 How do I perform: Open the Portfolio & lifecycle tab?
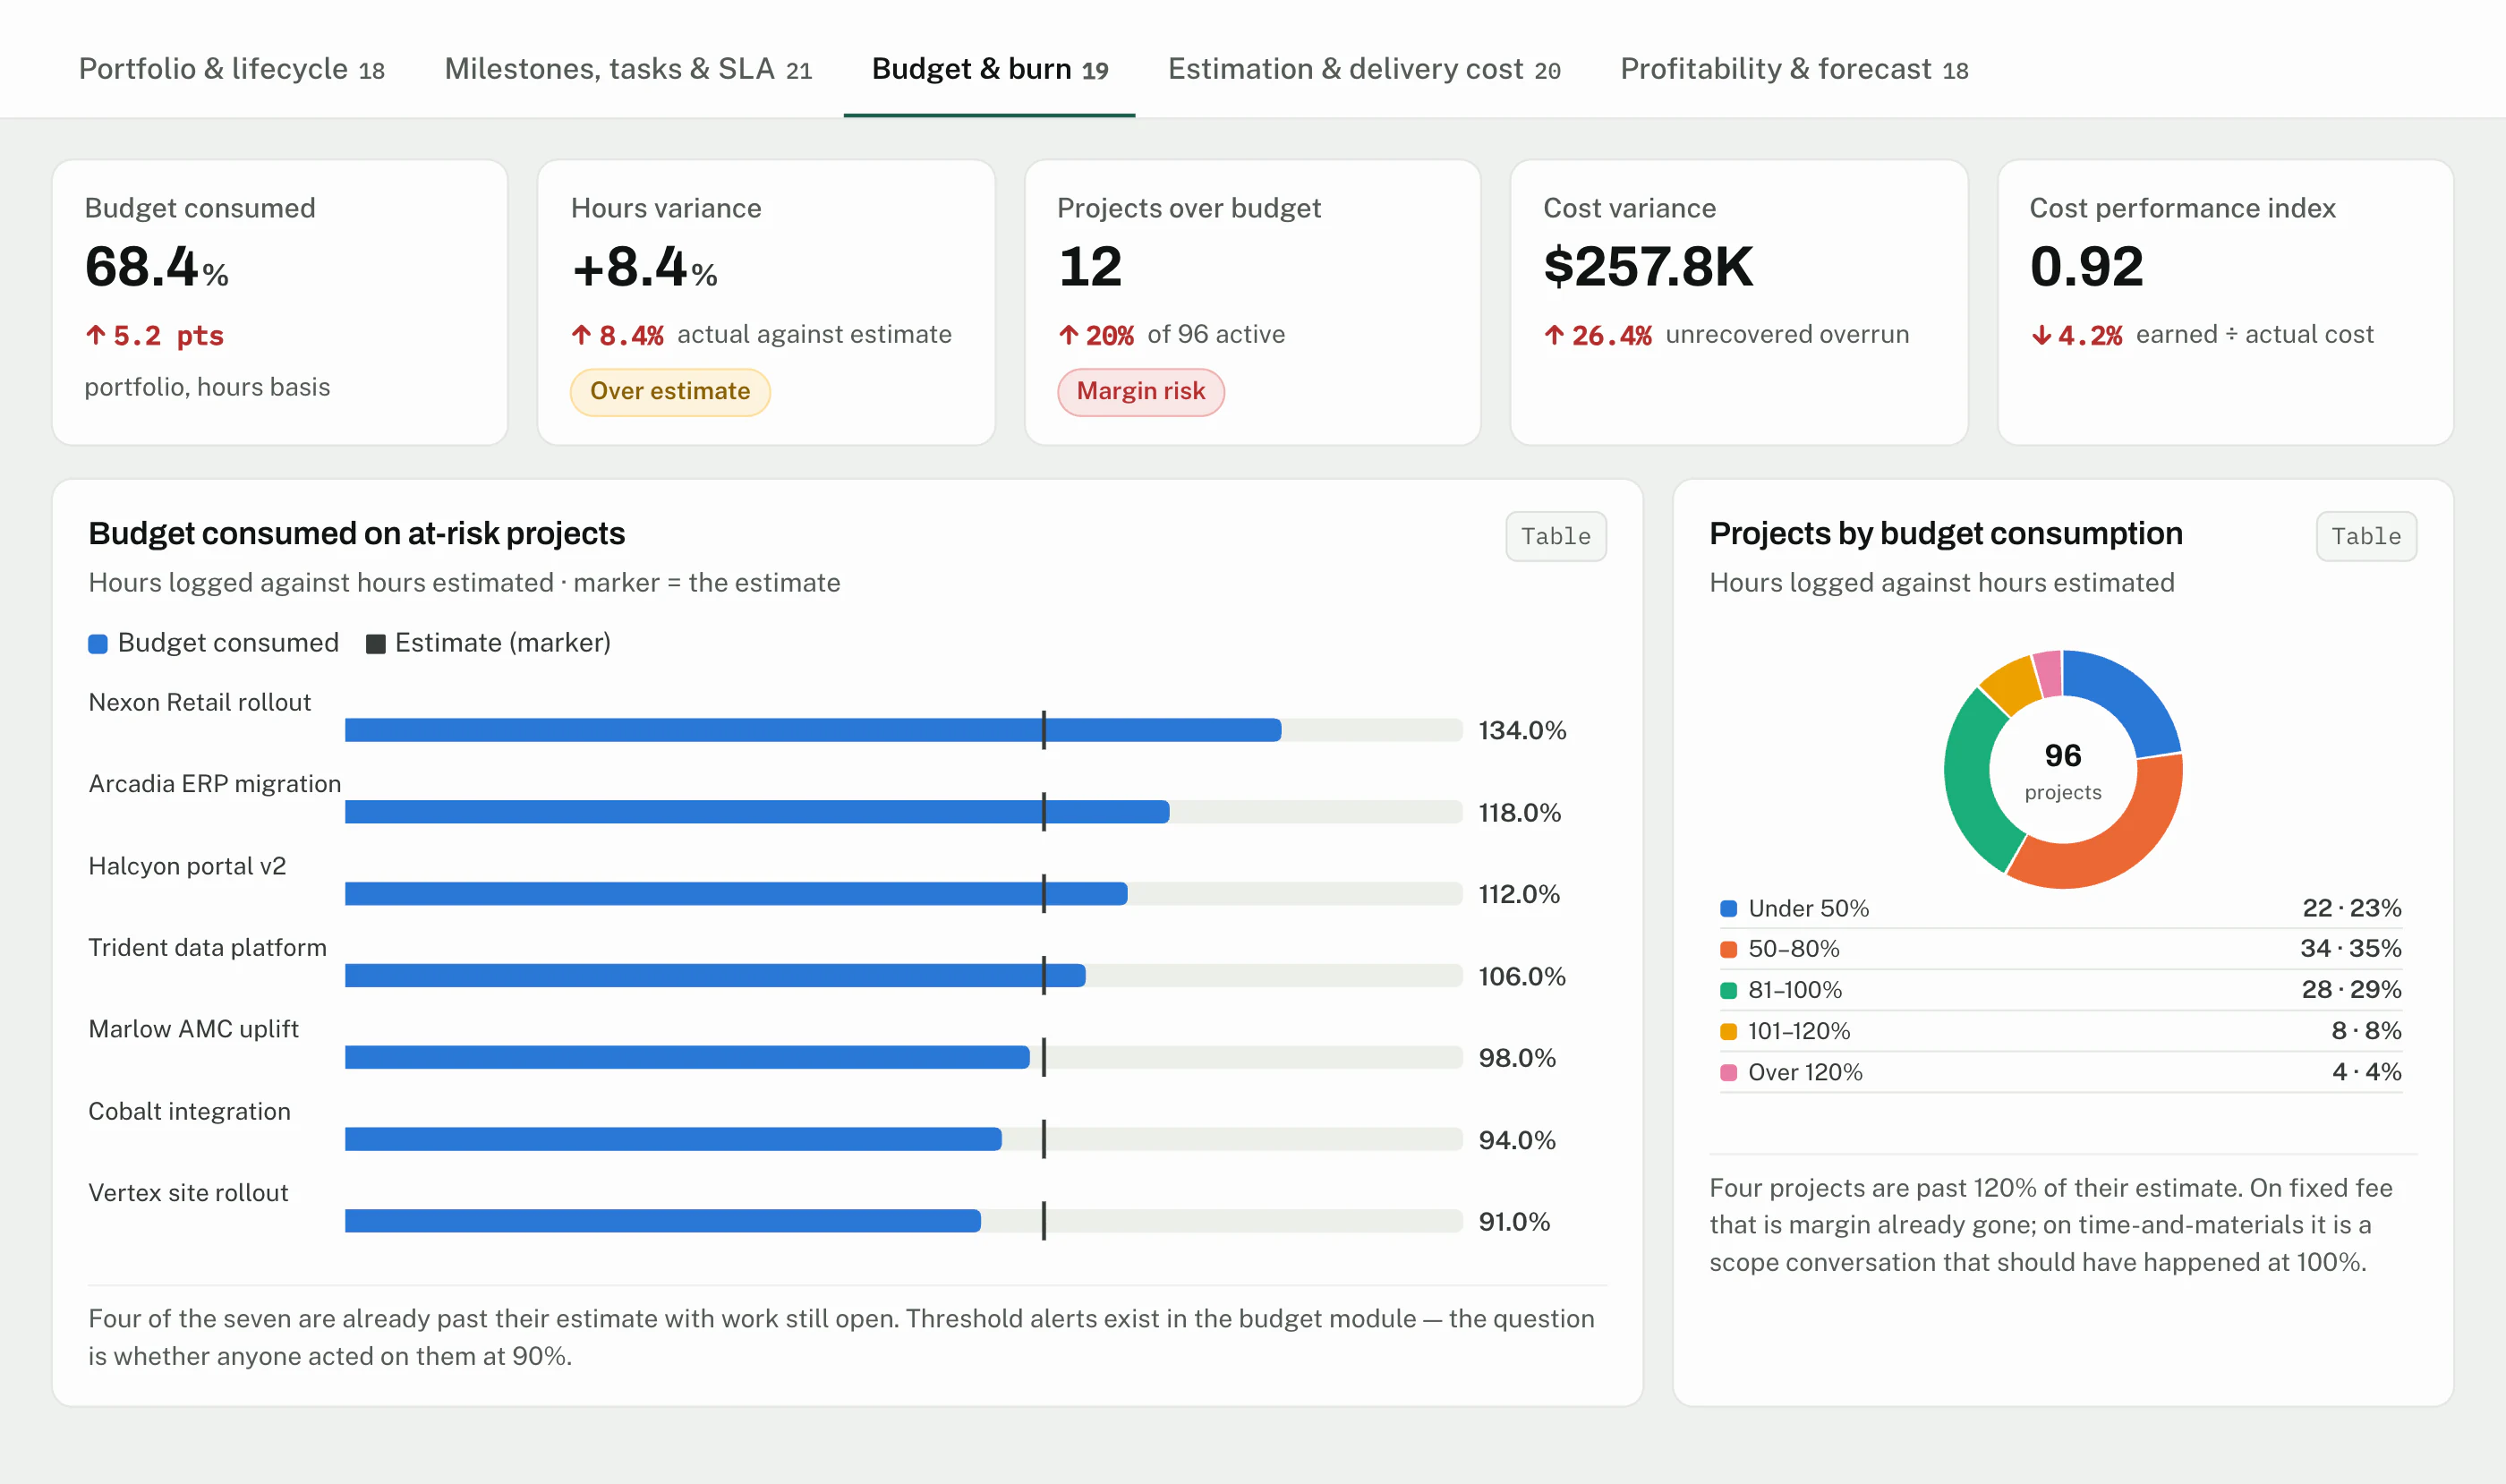pos(231,69)
